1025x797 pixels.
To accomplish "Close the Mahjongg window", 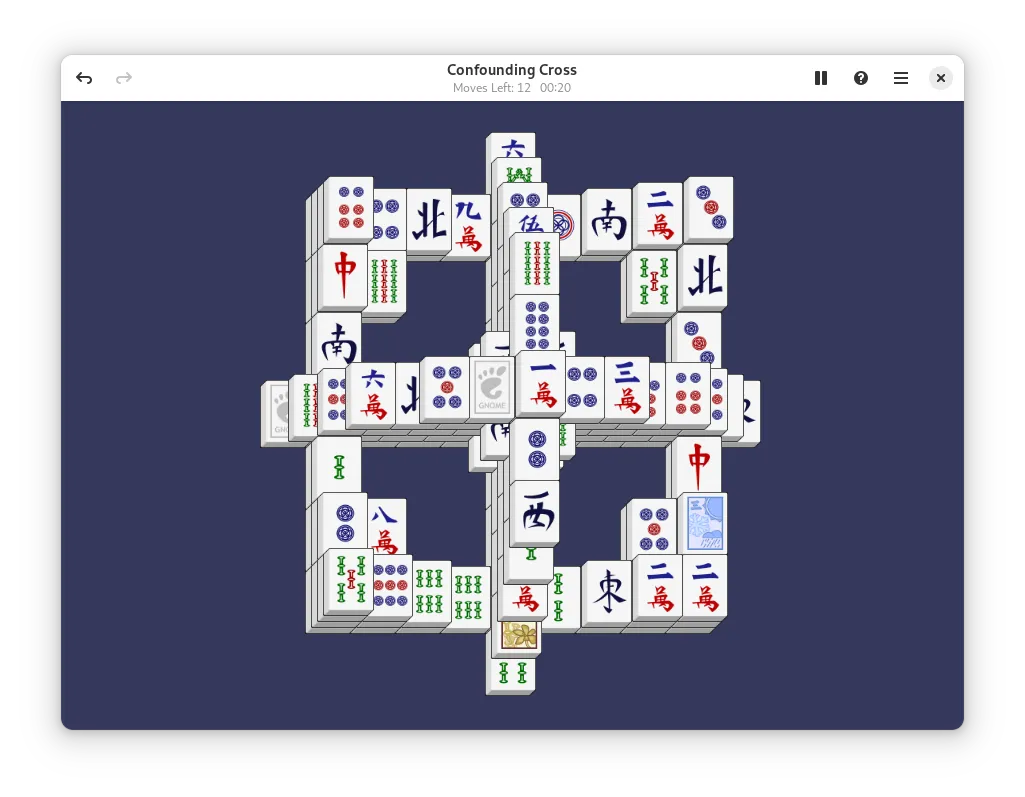I will 940,78.
